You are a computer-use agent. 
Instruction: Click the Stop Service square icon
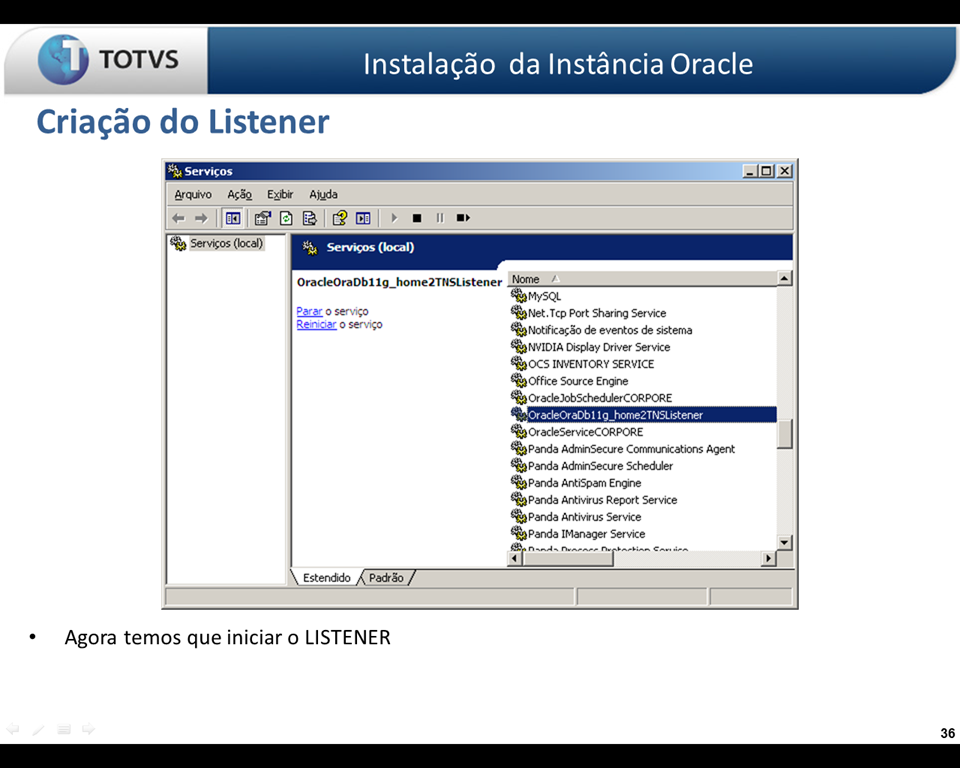point(417,218)
